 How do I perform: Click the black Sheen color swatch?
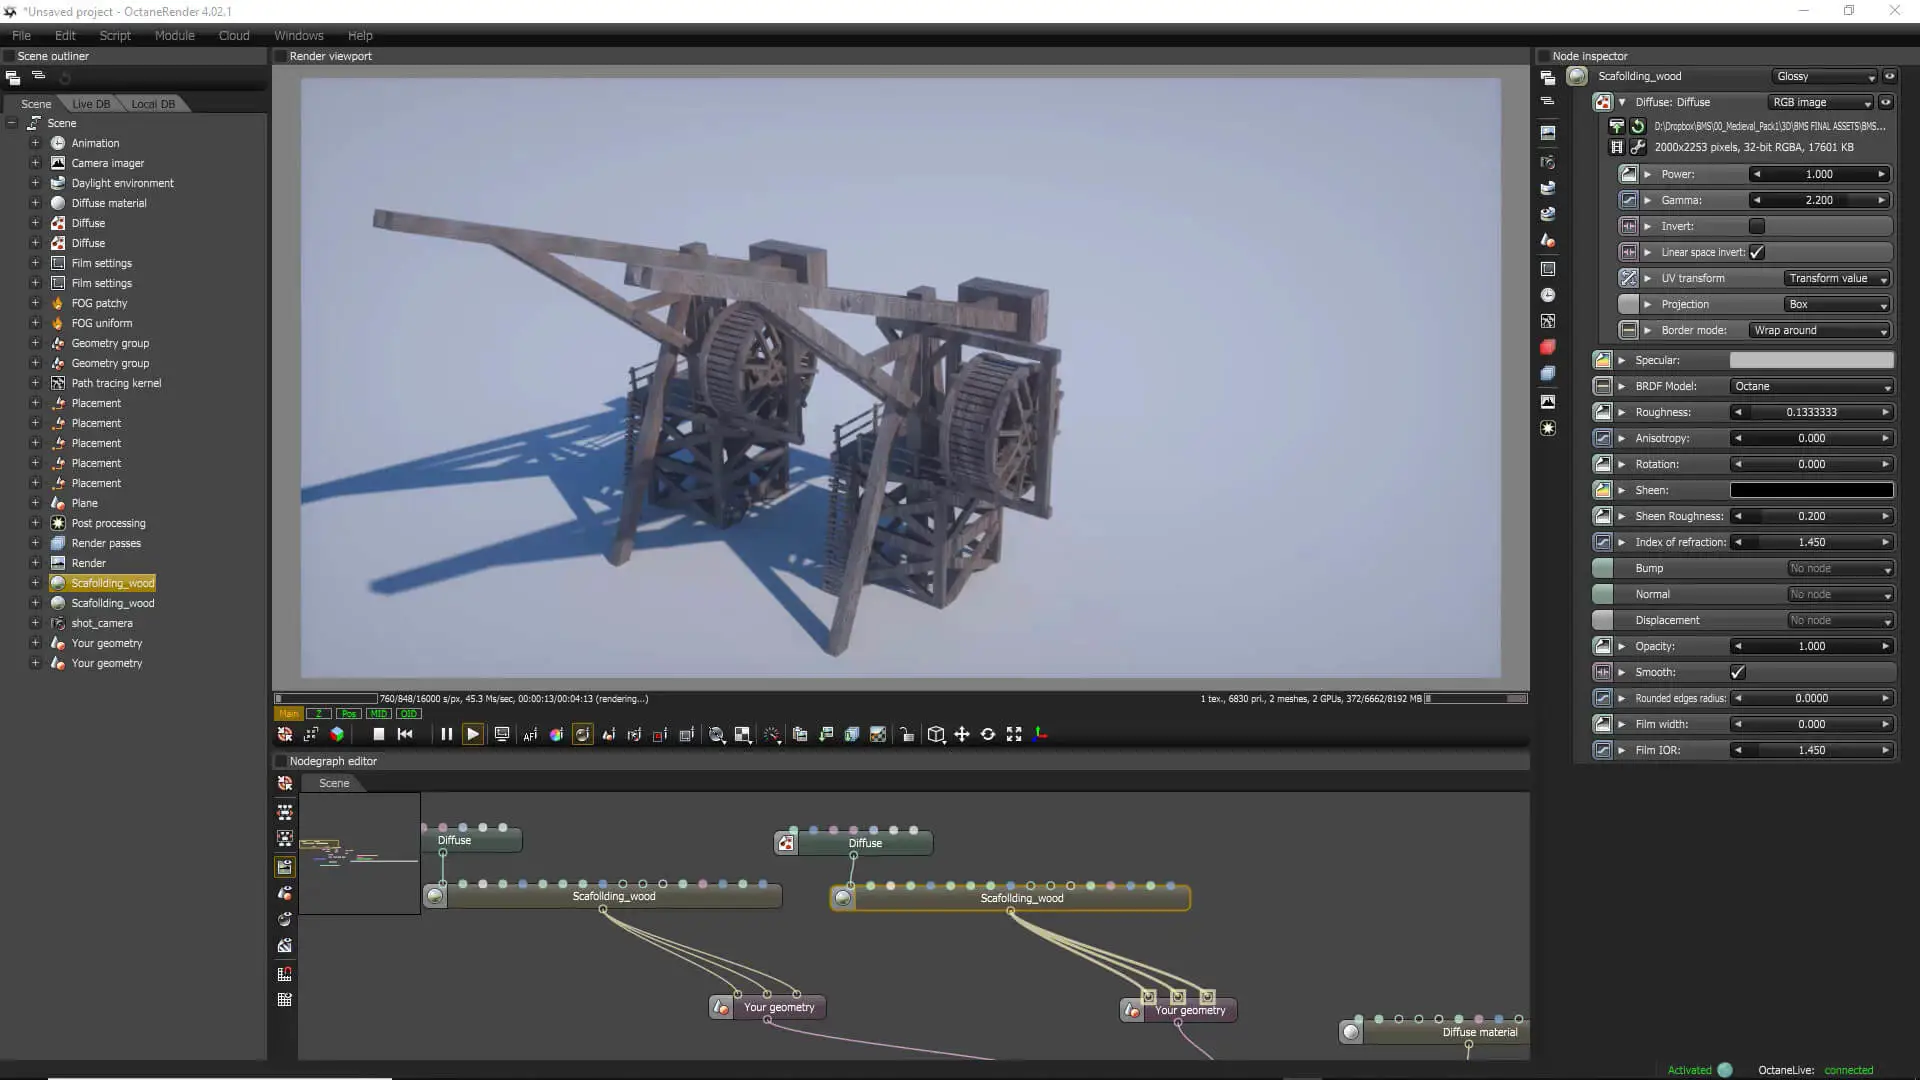click(x=1812, y=490)
